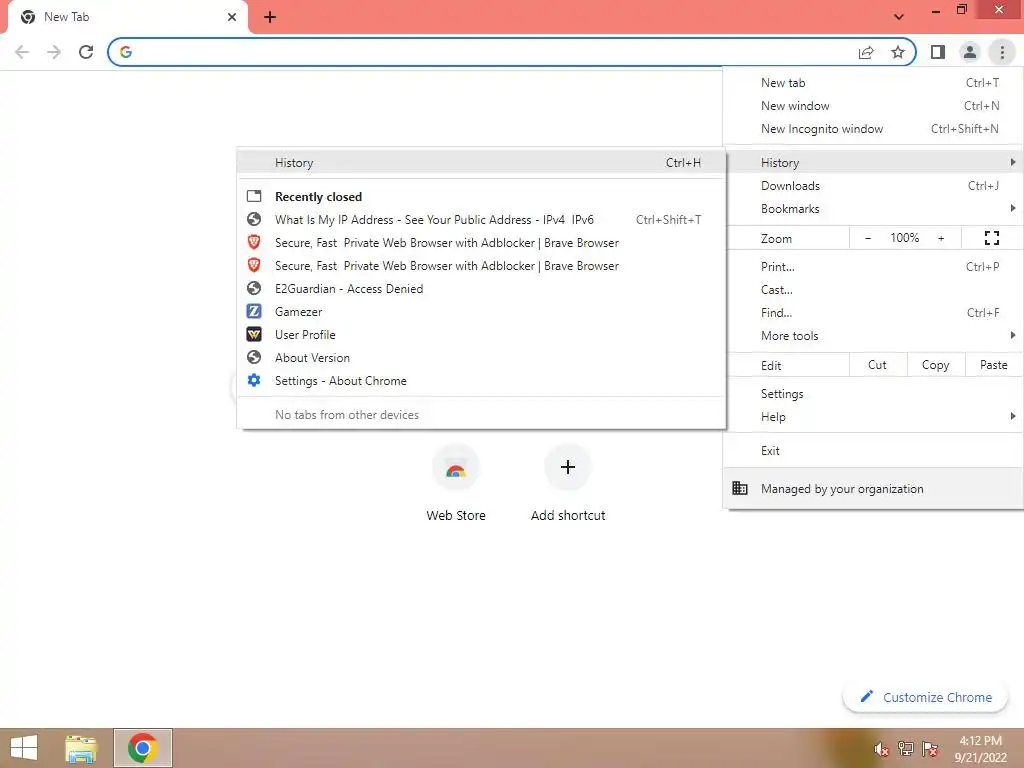Open Settings from Chrome menu

[873, 394]
